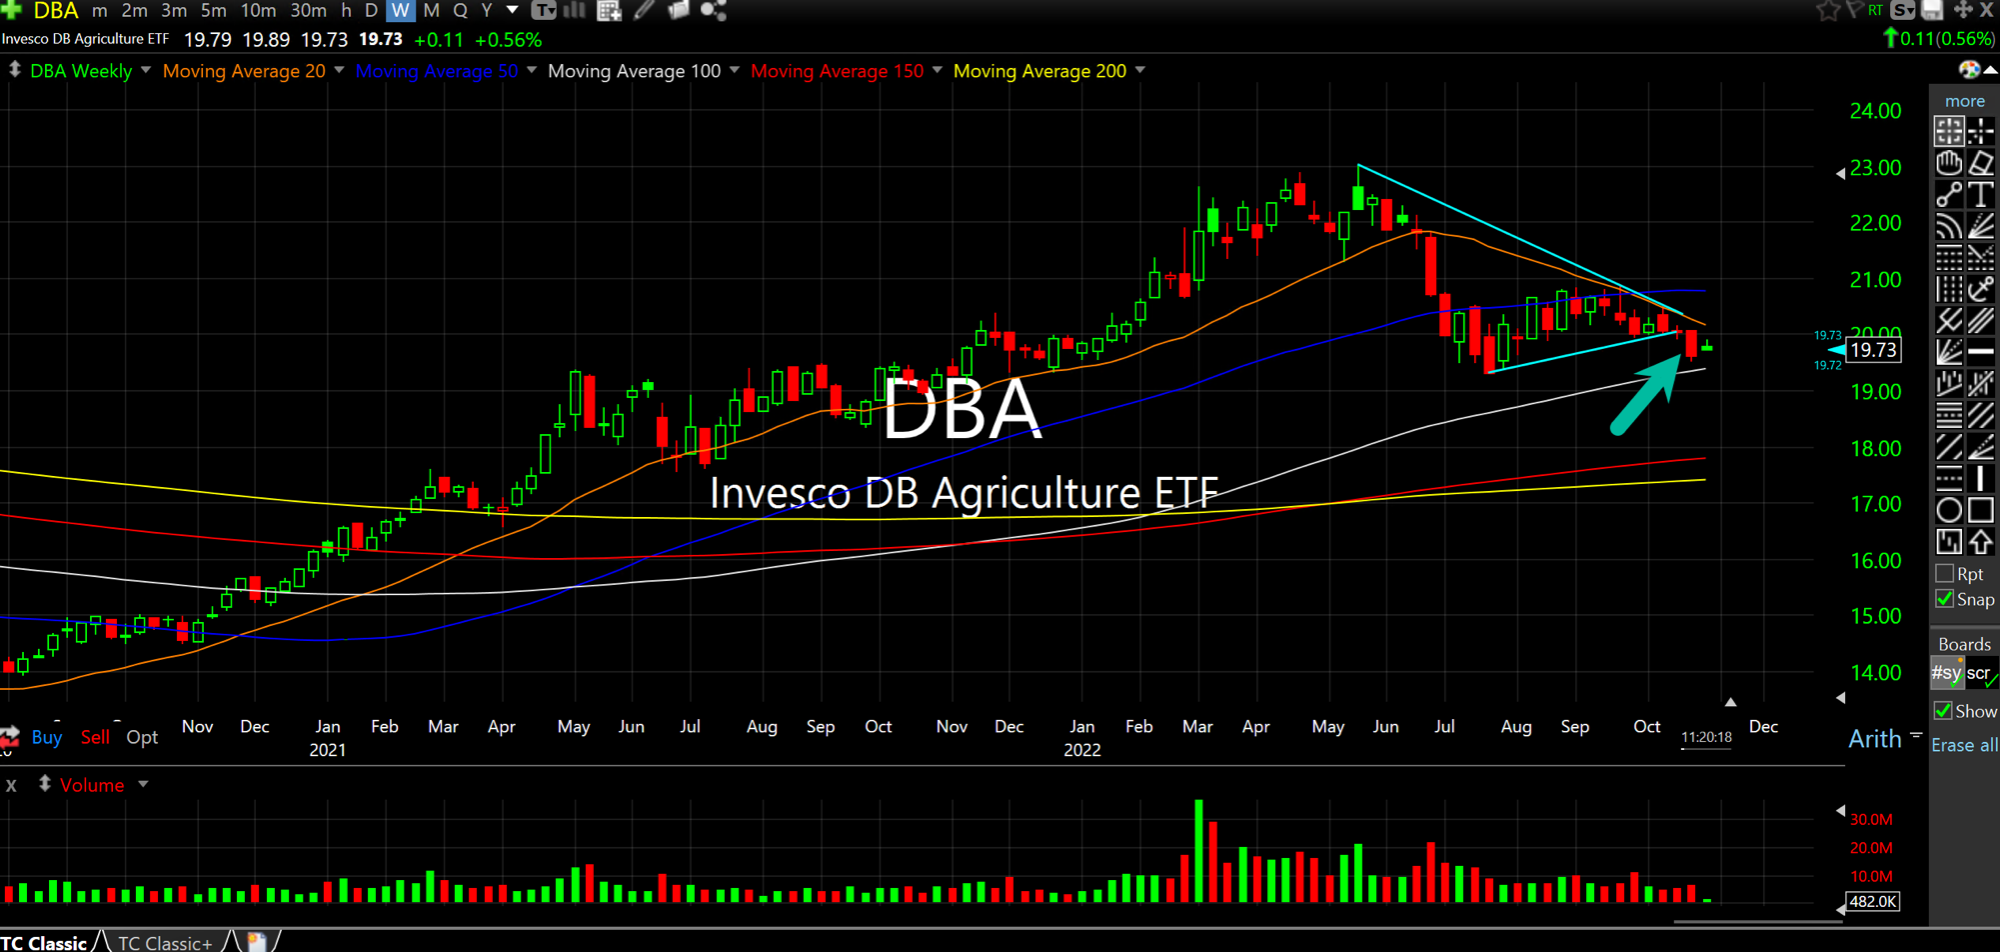
Task: Click the save chart floppy icon
Action: click(1932, 10)
